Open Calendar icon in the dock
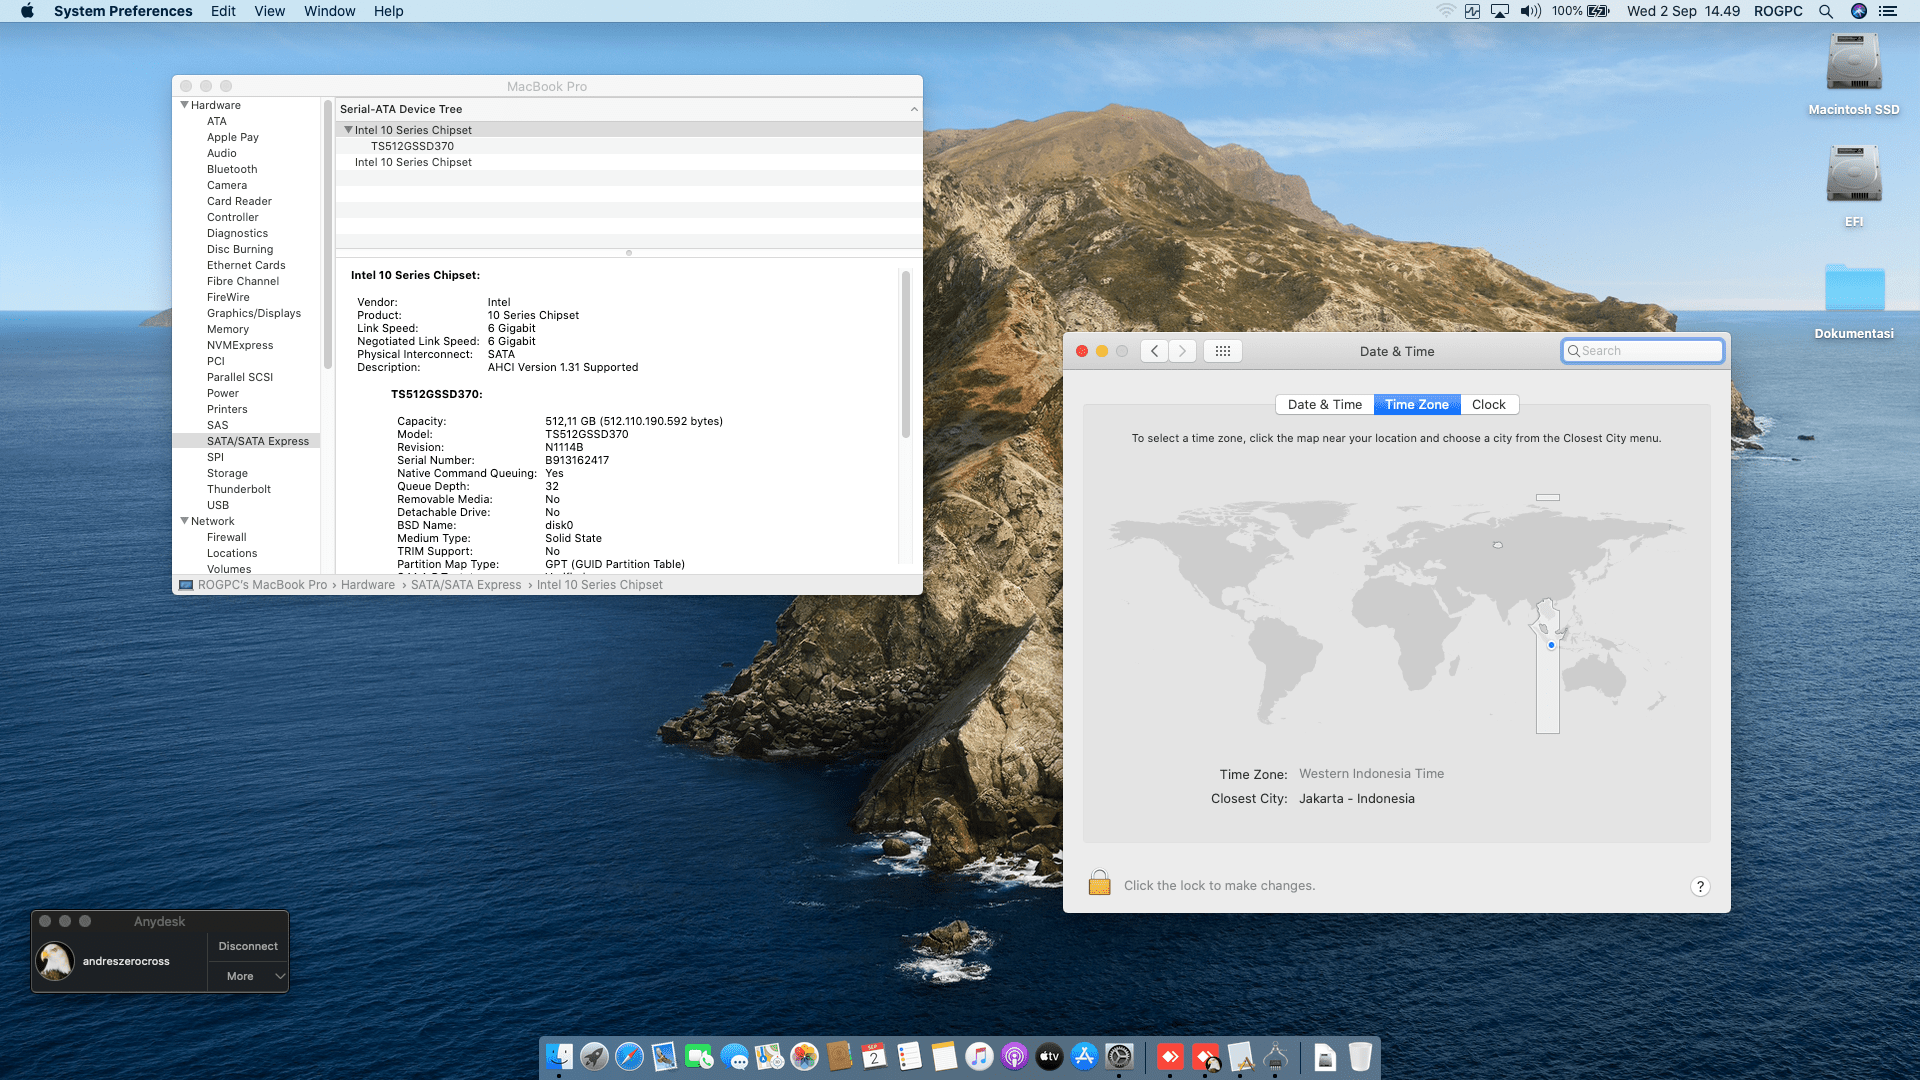This screenshot has width=1920, height=1080. pyautogui.click(x=874, y=1056)
